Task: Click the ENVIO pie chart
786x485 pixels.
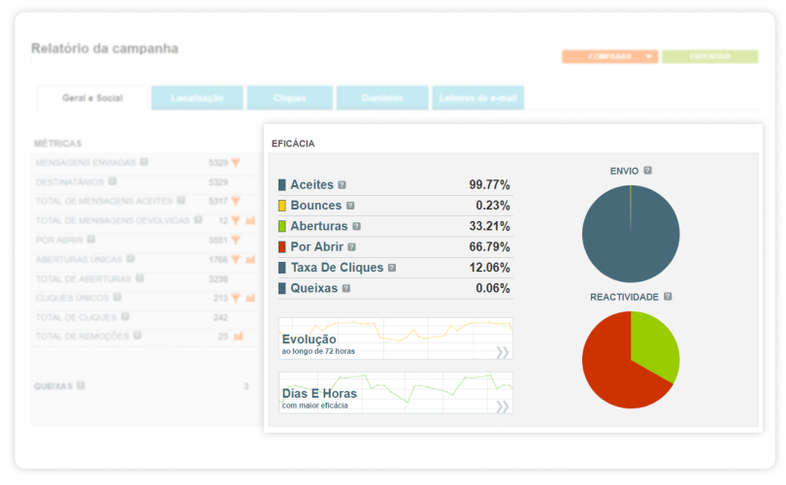Action: 631,234
